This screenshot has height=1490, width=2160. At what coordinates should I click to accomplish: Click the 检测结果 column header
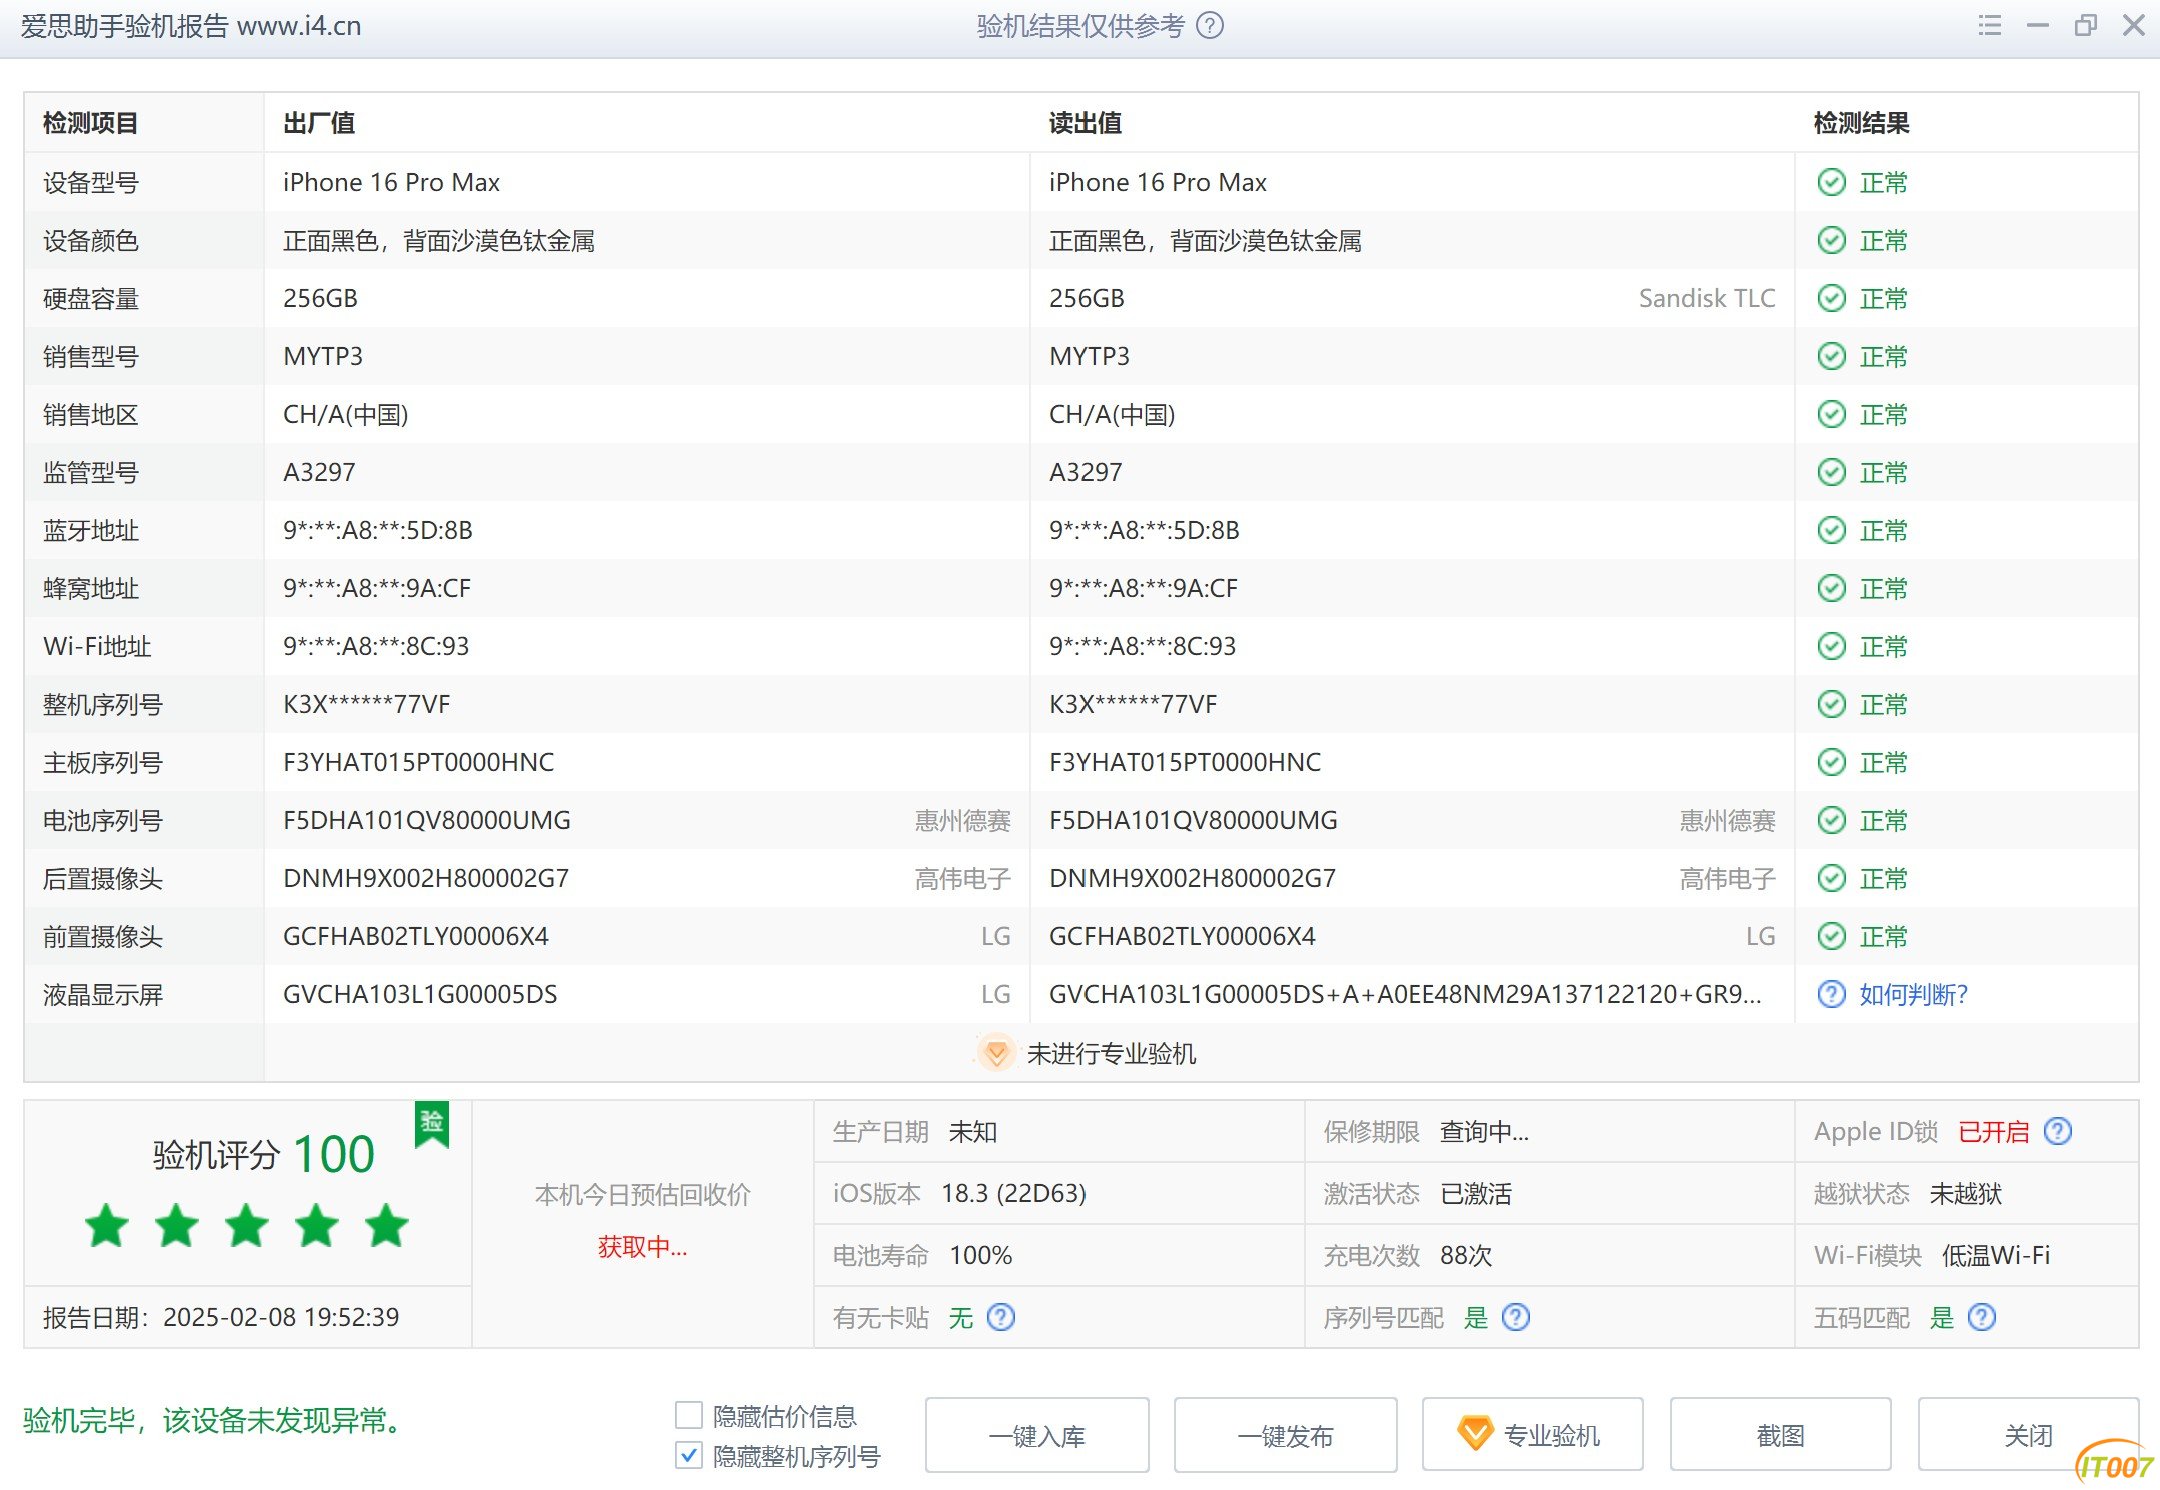pyautogui.click(x=1862, y=123)
